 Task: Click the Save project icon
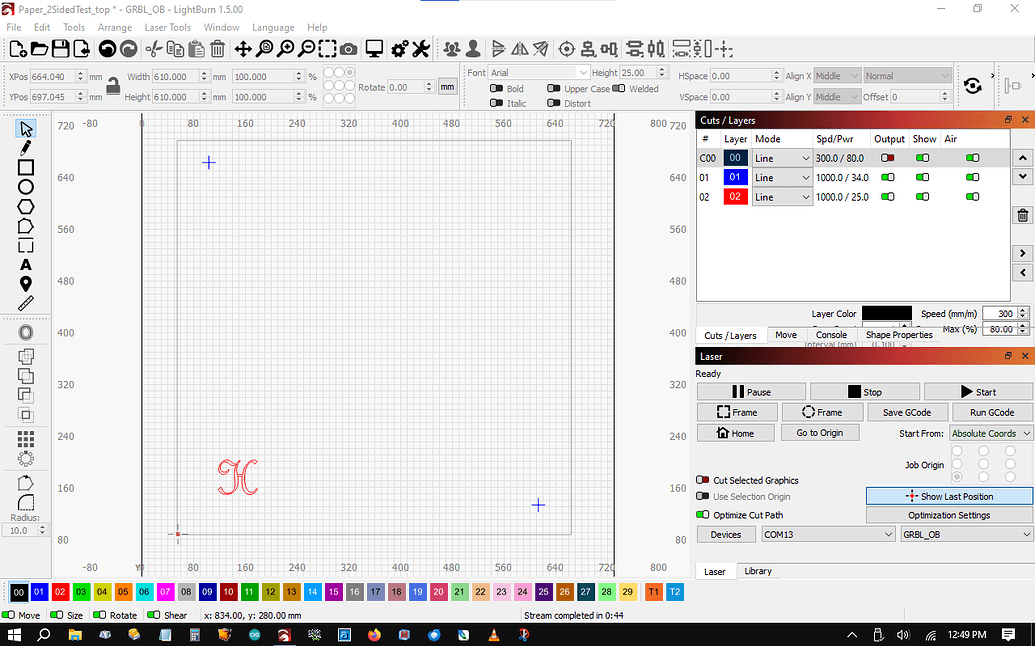point(61,49)
